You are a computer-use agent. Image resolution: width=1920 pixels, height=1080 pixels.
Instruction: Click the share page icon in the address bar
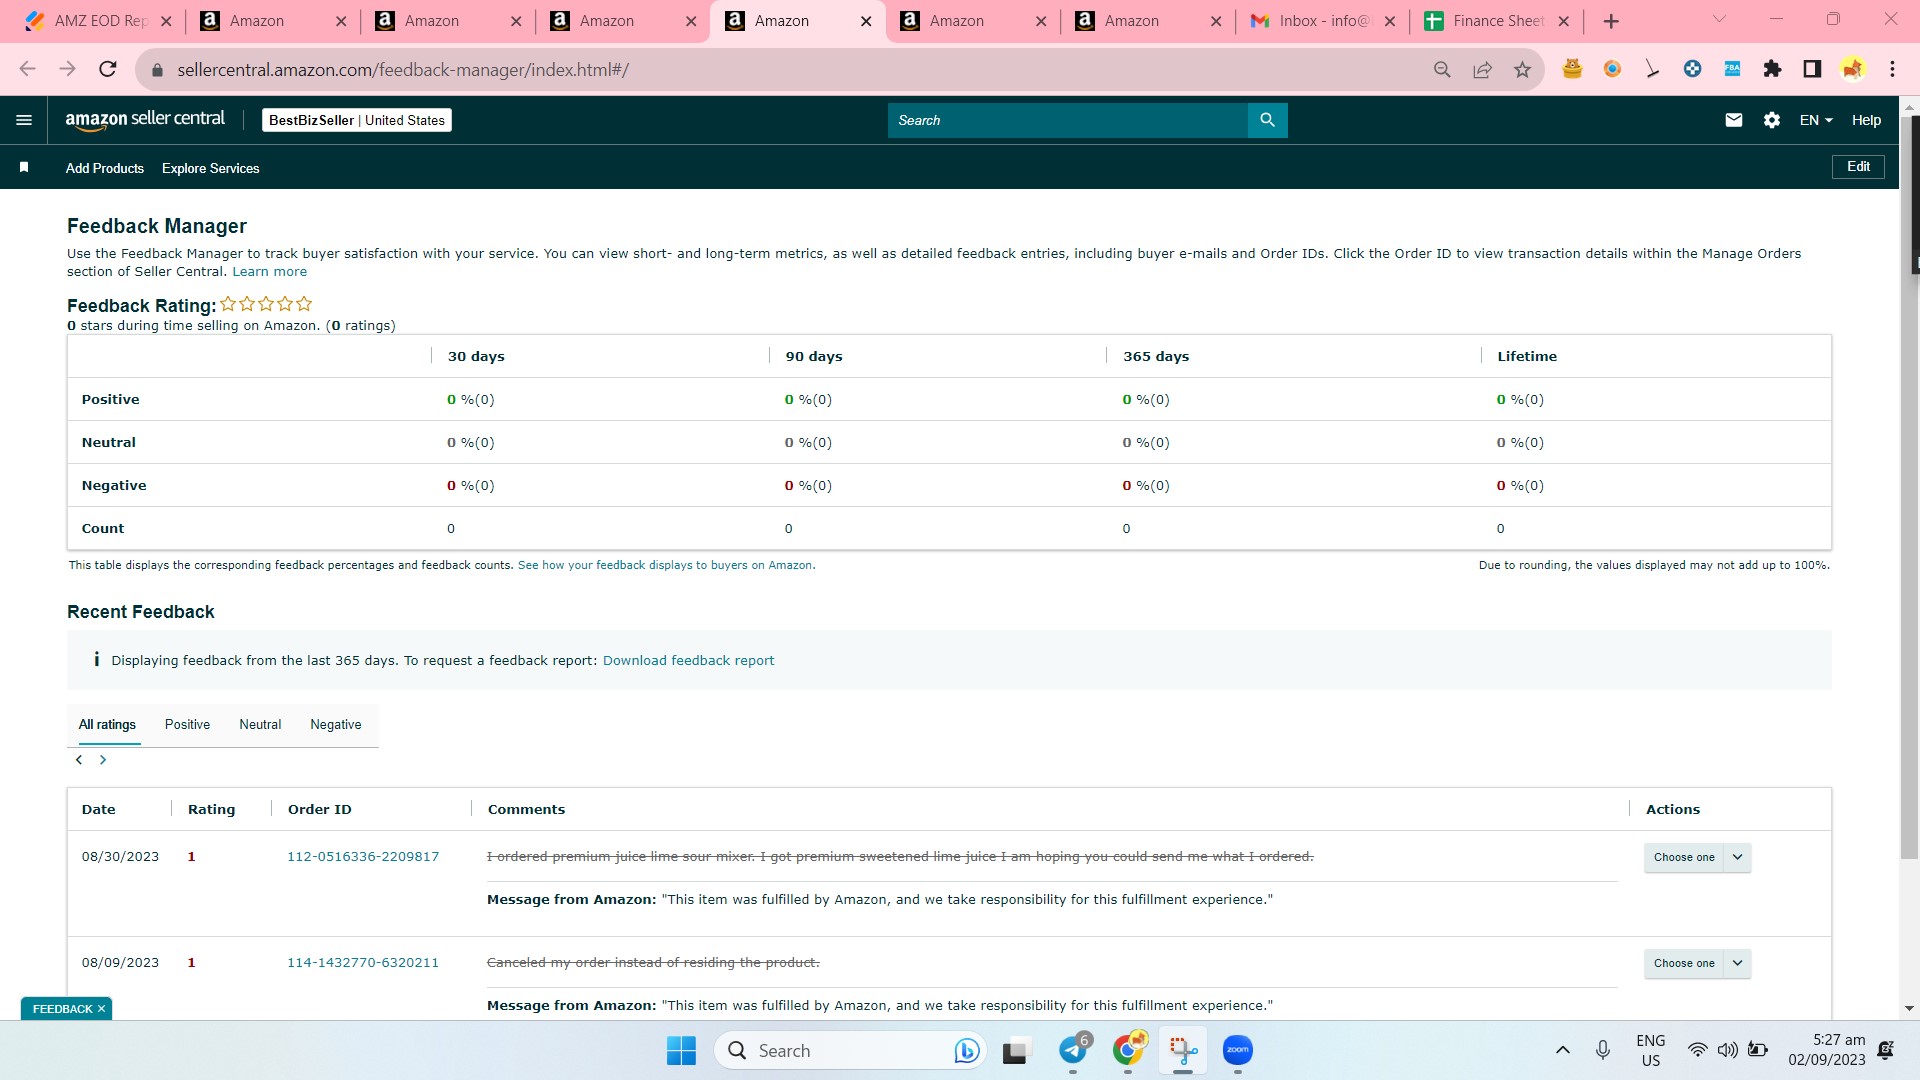click(1482, 69)
